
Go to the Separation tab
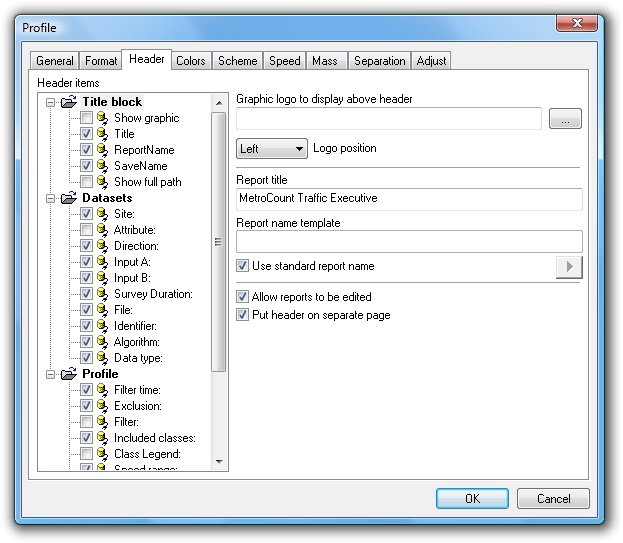click(x=379, y=61)
